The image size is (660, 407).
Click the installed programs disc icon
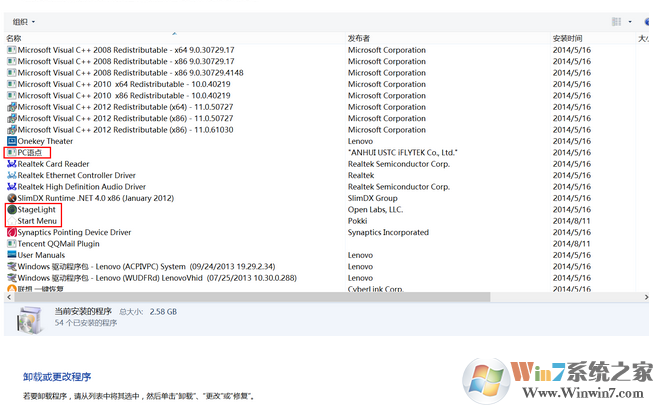point(30,320)
